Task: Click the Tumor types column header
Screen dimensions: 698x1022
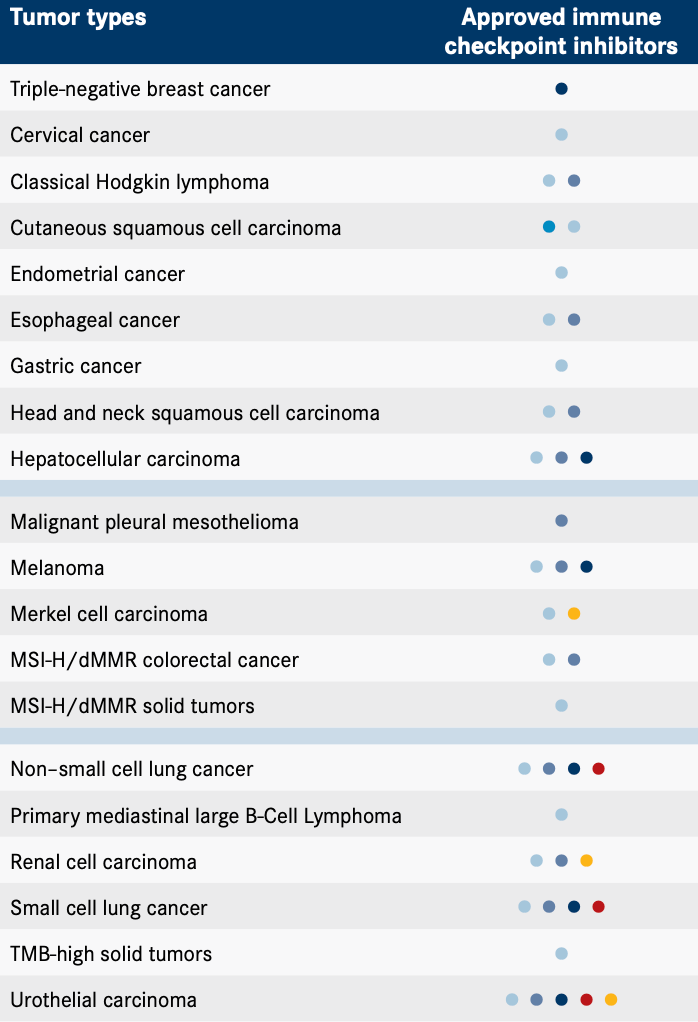Action: click(x=78, y=18)
